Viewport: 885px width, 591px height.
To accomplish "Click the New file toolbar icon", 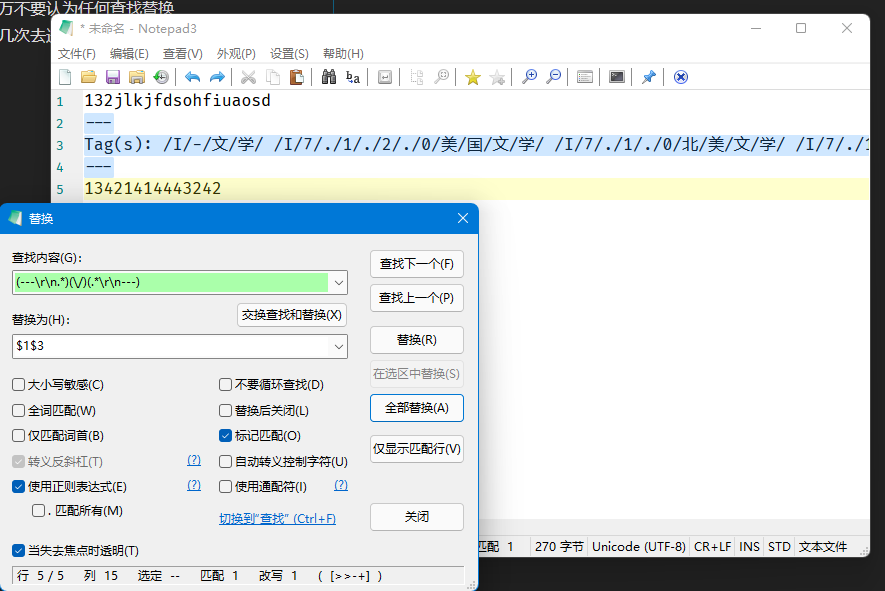I will click(65, 77).
